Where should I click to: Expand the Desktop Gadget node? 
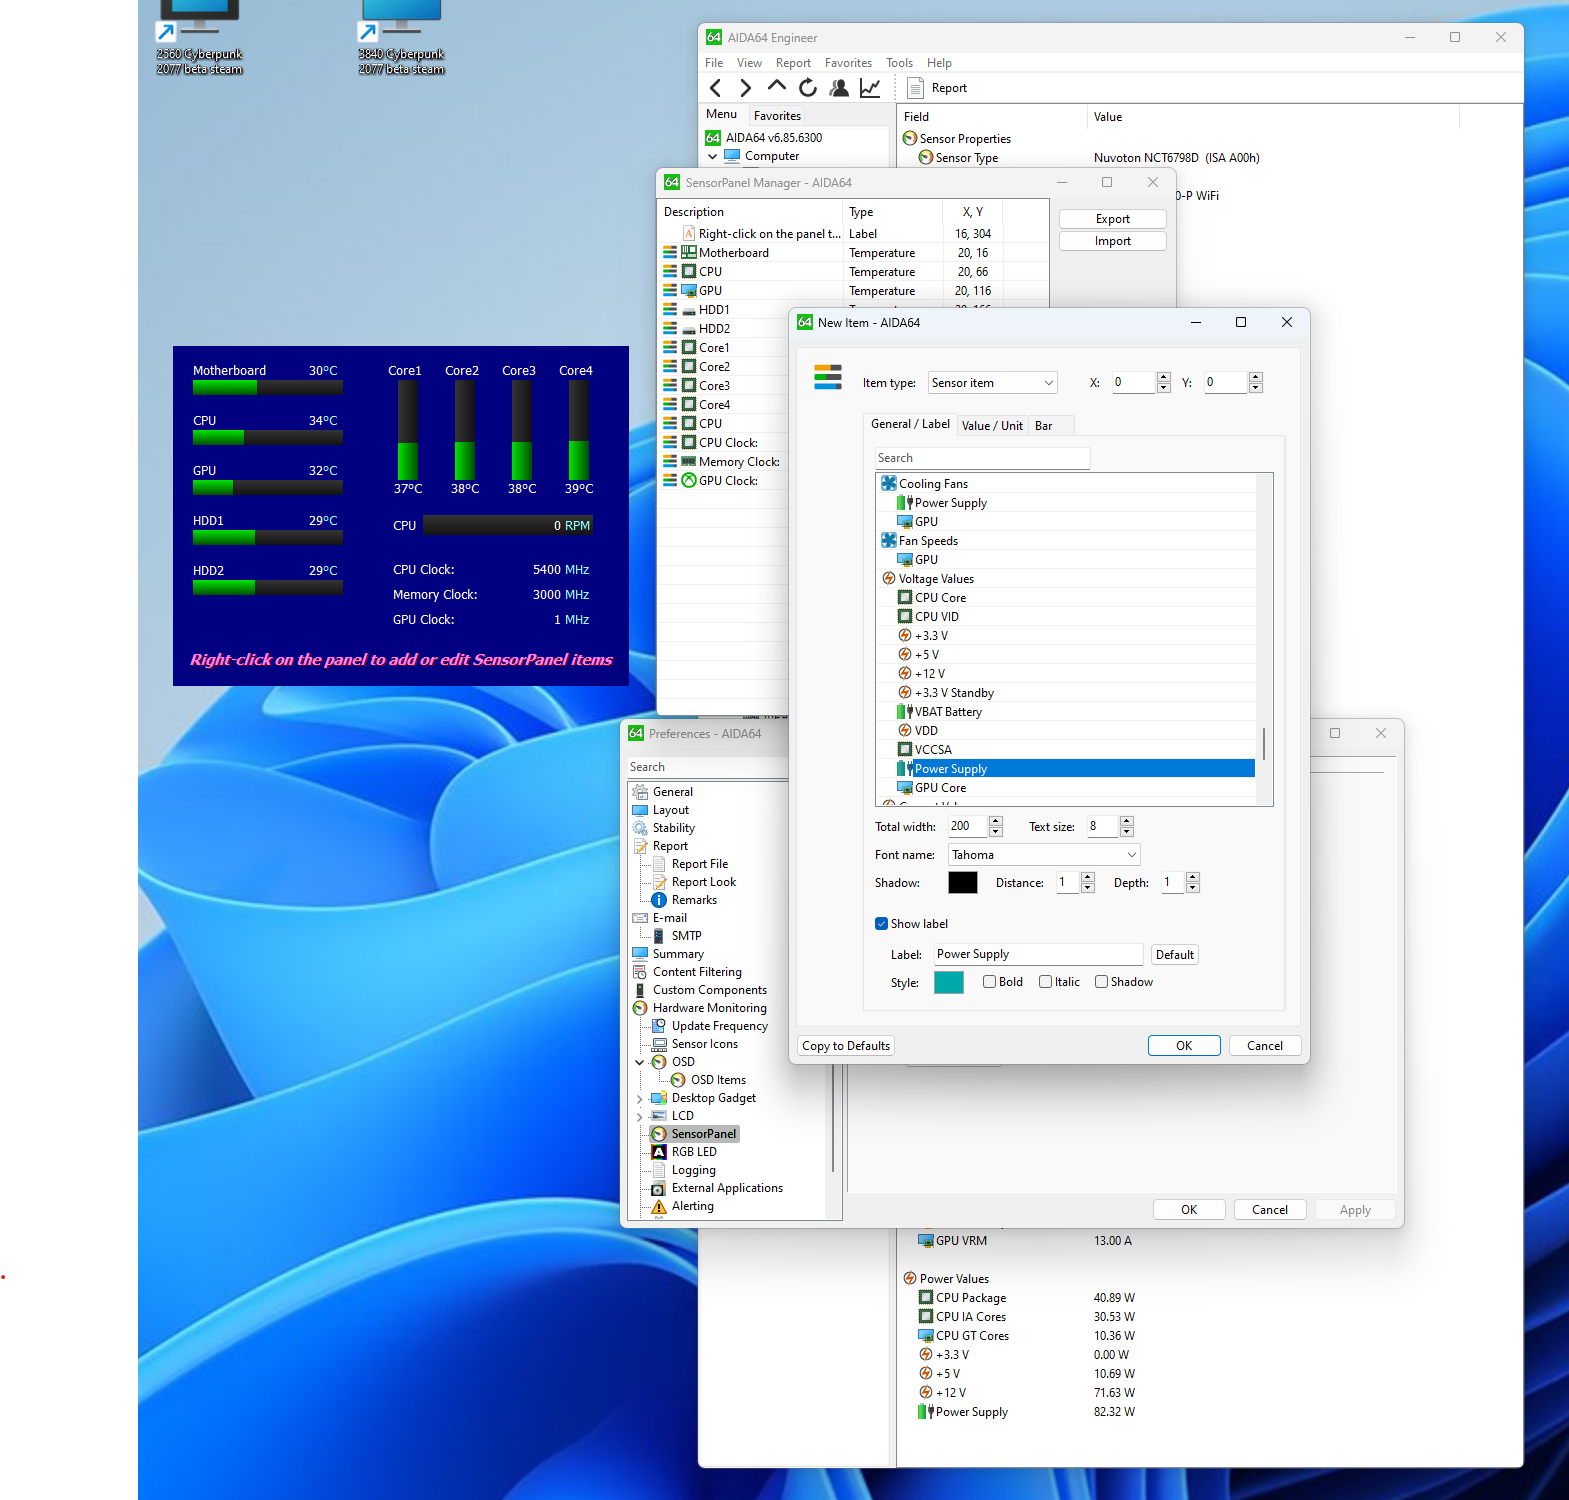(x=640, y=1098)
